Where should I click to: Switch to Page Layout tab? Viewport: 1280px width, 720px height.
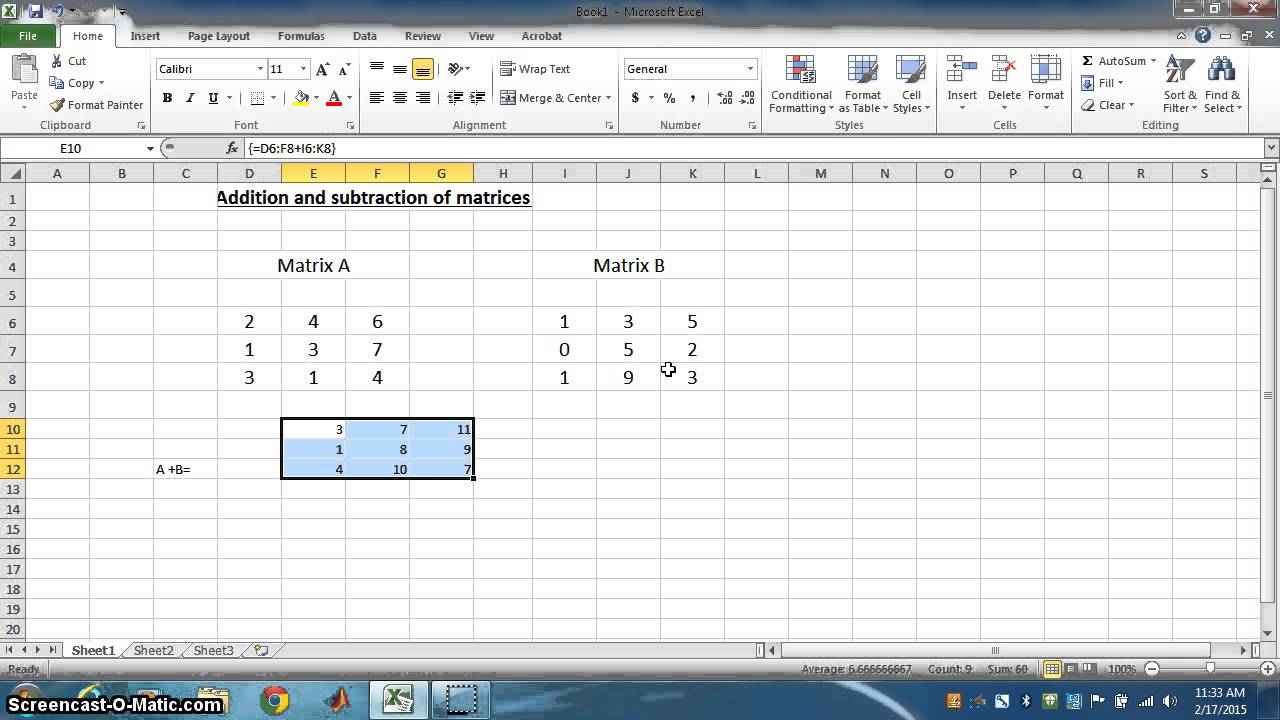[x=219, y=36]
